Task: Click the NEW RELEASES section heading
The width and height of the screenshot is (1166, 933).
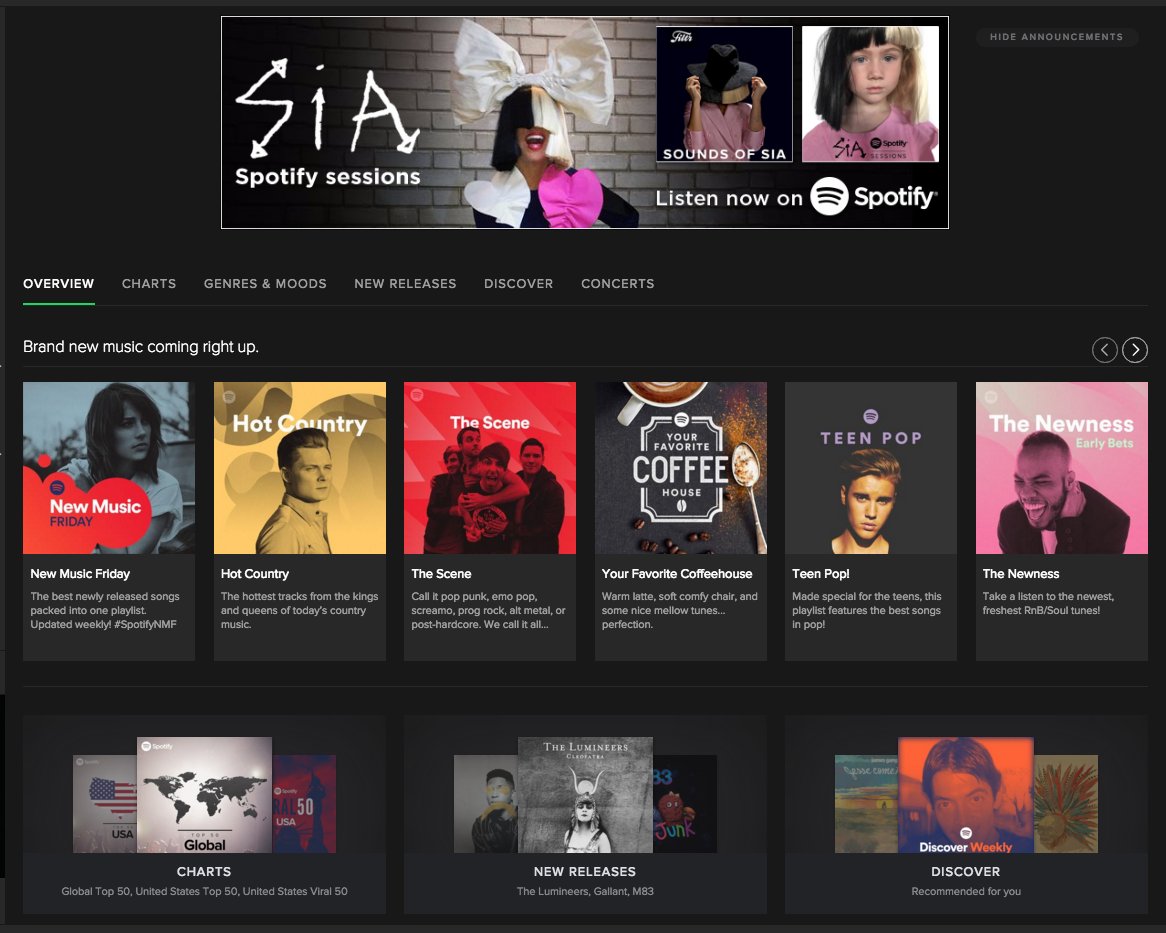Action: 585,871
